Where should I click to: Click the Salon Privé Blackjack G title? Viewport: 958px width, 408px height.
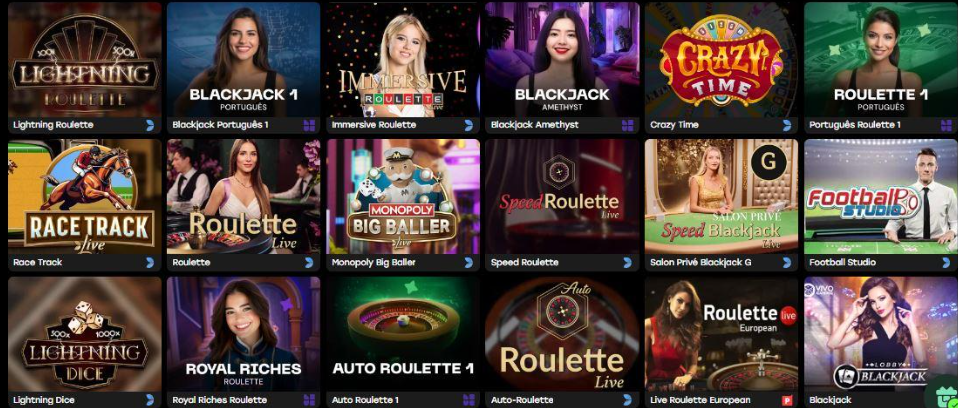(x=698, y=263)
